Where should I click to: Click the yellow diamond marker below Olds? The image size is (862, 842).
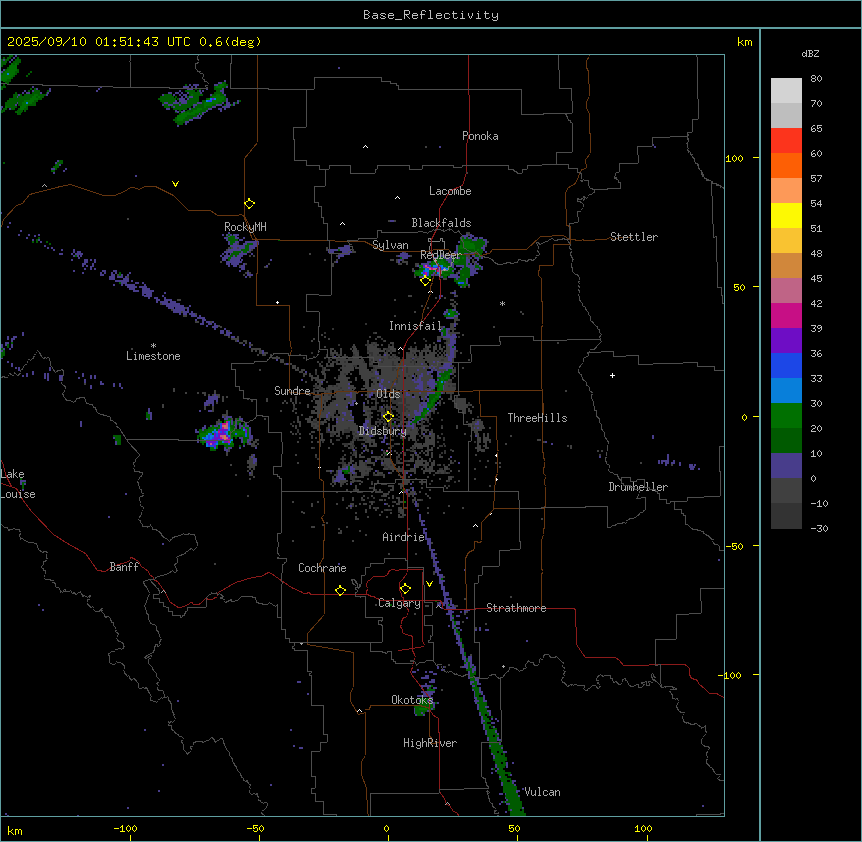click(389, 416)
